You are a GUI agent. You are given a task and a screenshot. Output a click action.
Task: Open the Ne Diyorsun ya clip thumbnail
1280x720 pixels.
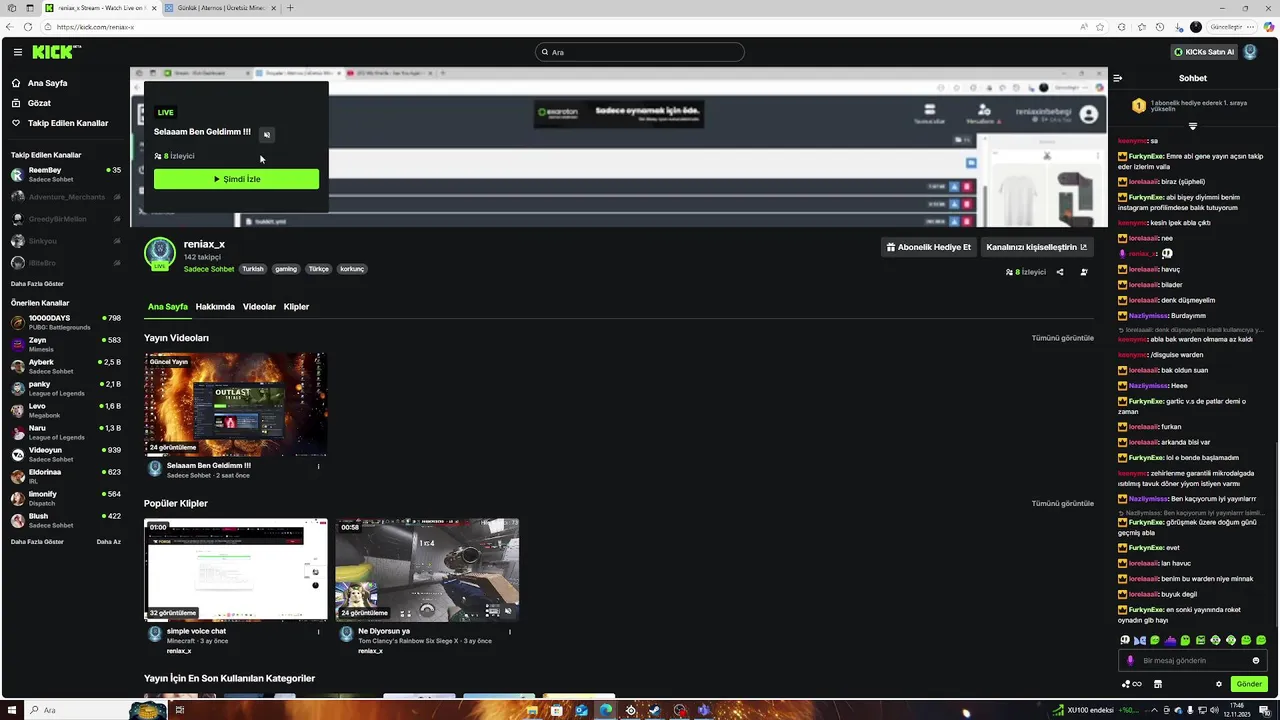[x=427, y=570]
